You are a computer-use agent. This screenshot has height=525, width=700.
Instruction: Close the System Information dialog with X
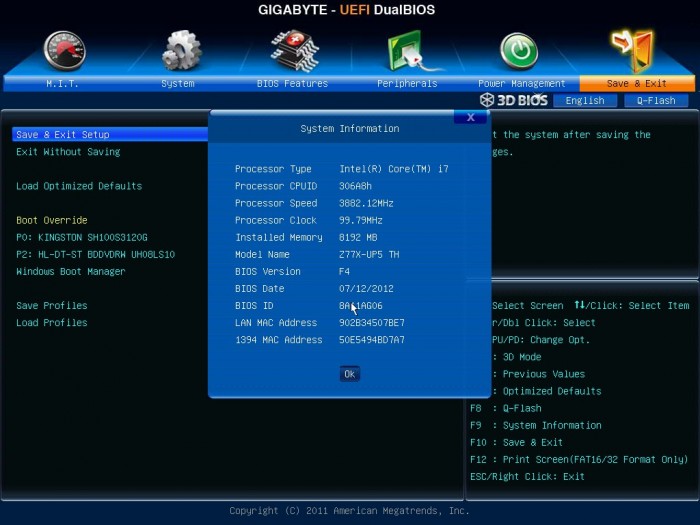471,117
